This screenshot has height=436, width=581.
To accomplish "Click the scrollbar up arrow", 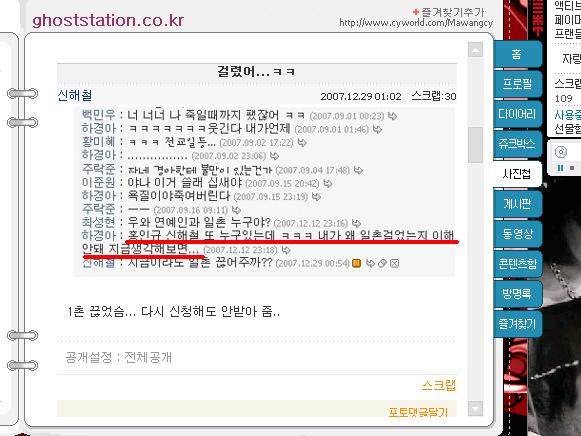I will [x=475, y=50].
